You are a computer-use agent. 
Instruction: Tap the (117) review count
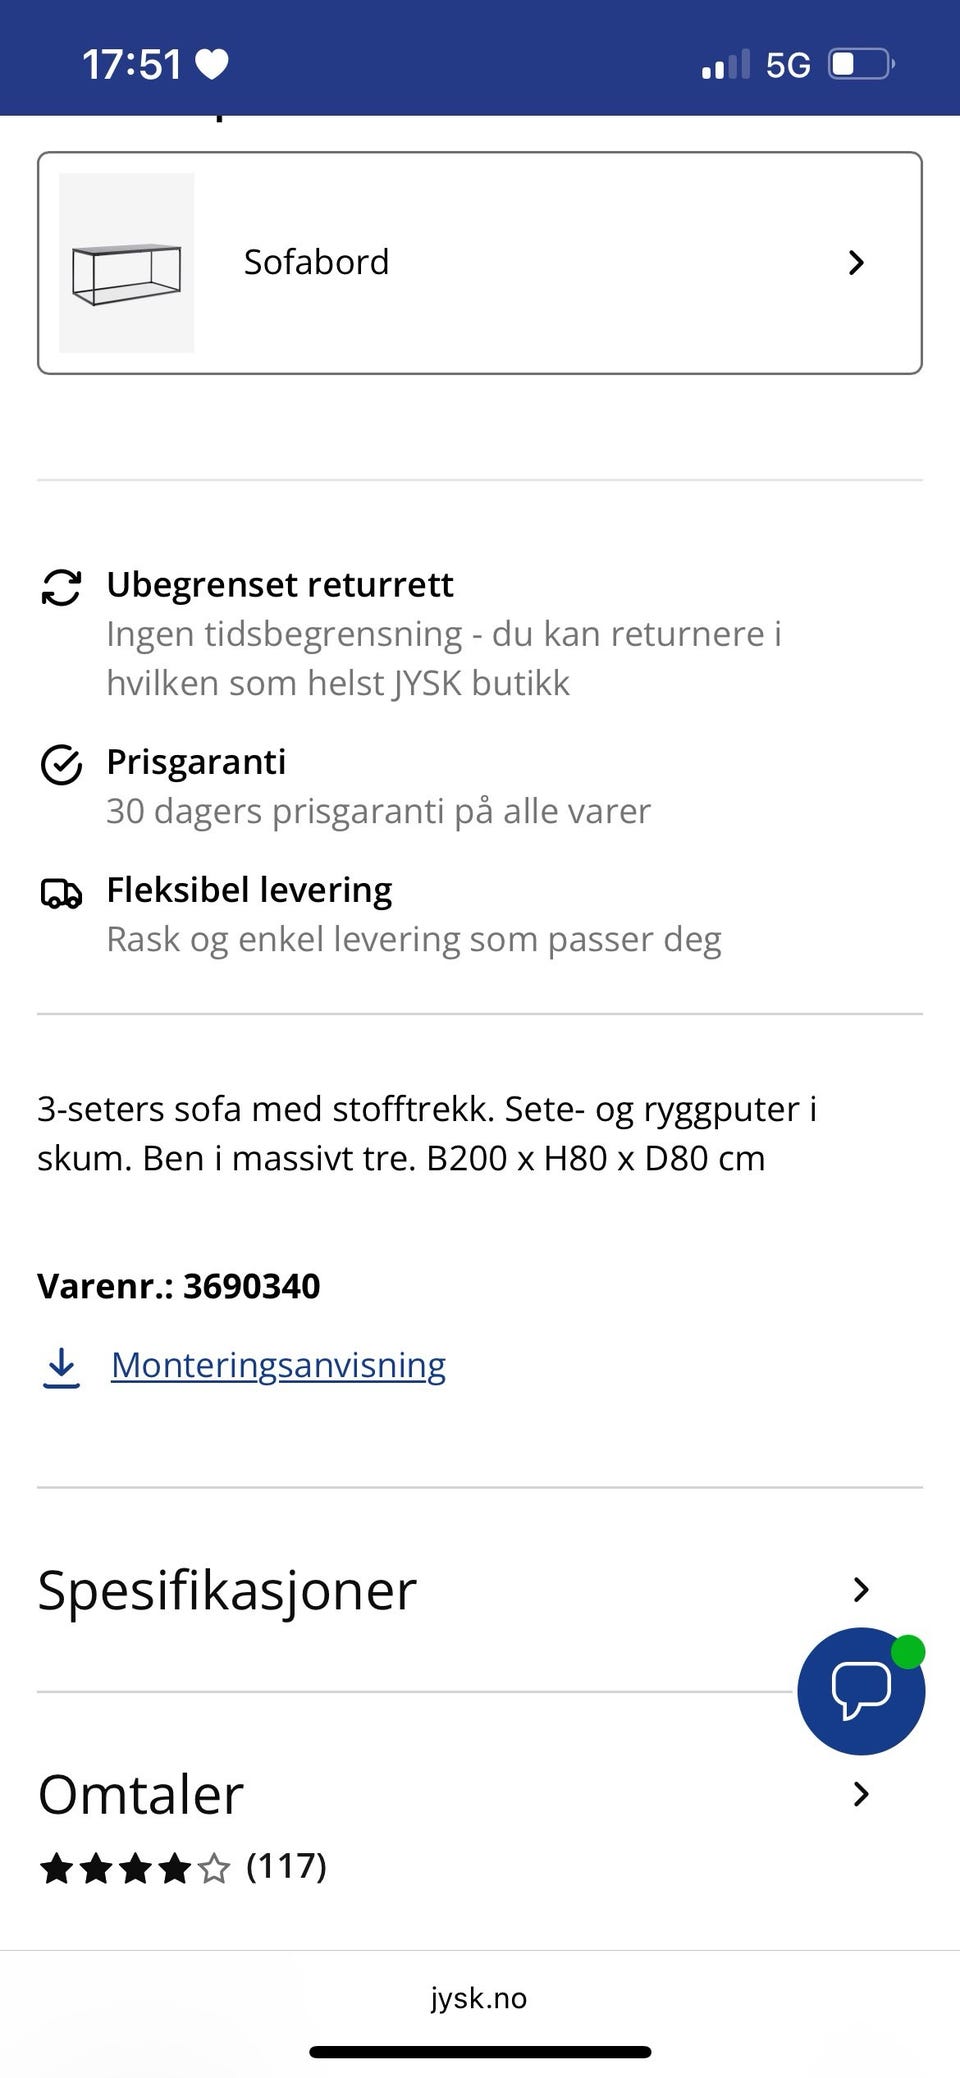pos(287,1866)
